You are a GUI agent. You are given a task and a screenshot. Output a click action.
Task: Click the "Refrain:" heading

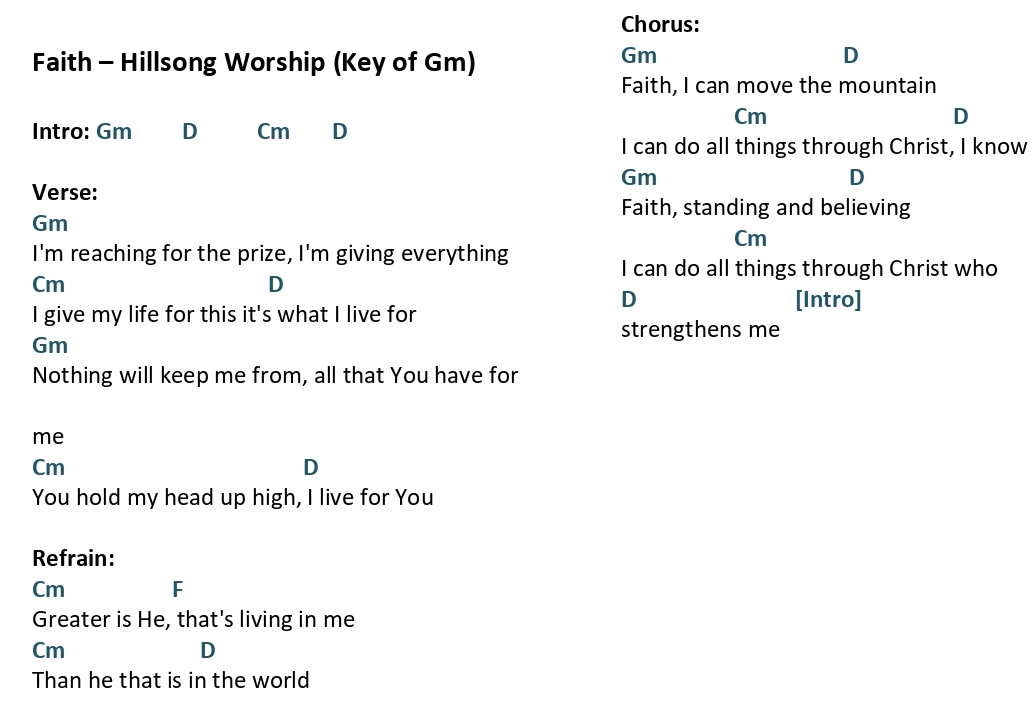(74, 558)
